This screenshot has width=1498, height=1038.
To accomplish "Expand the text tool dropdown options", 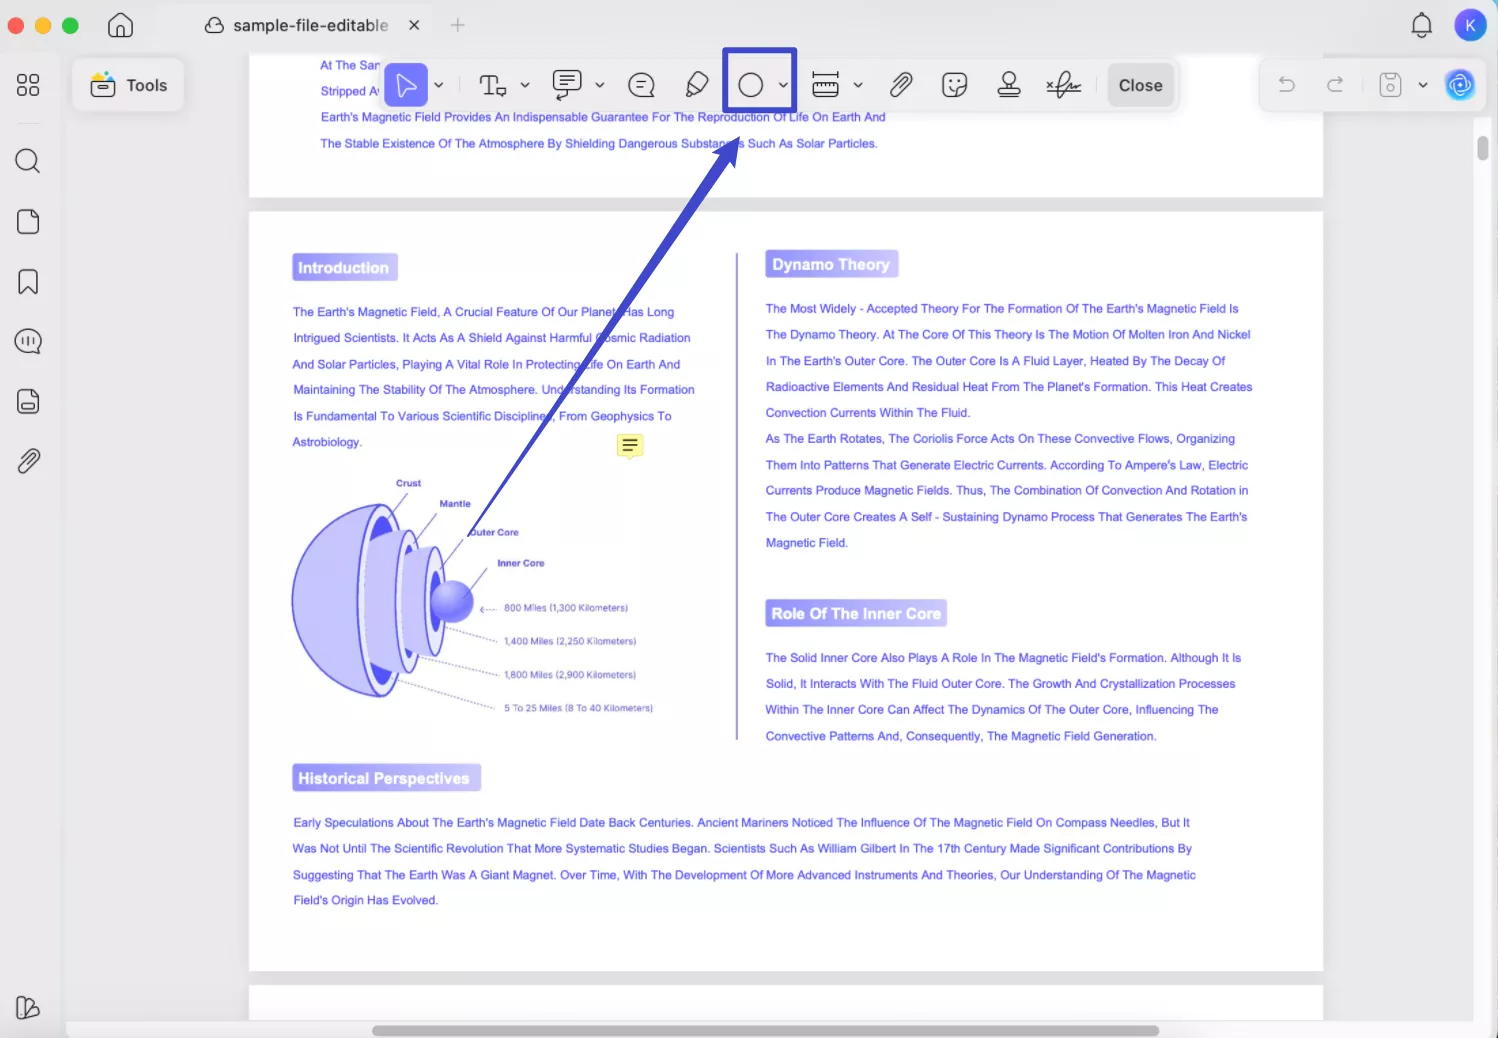I will click(x=524, y=85).
